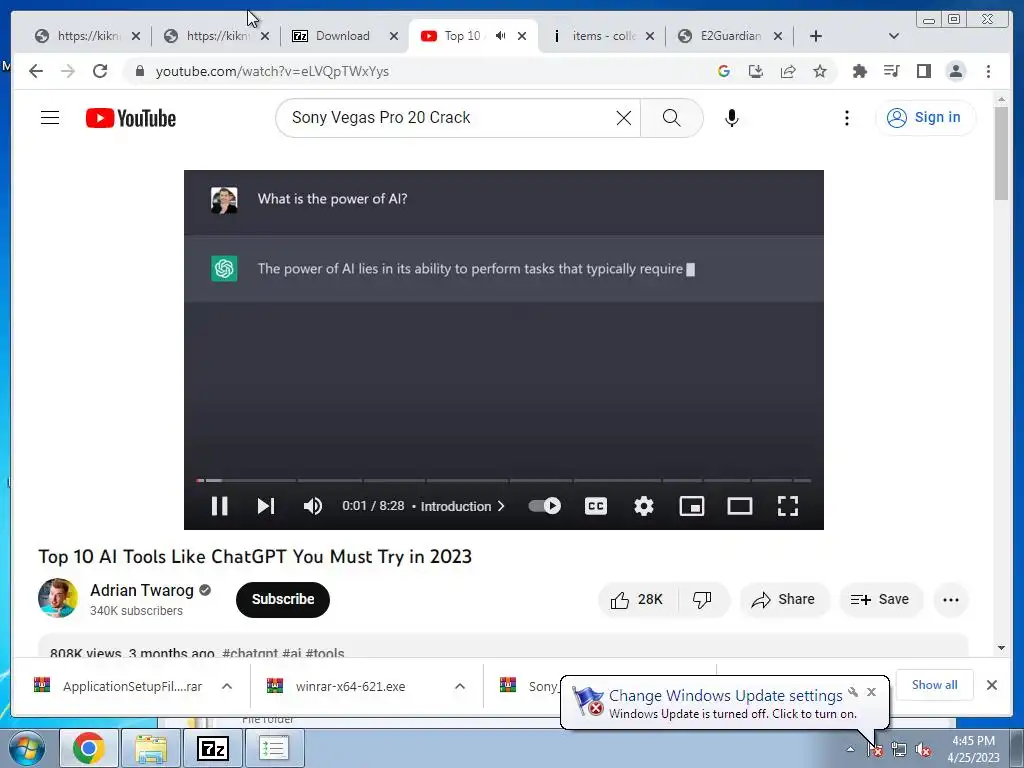The image size is (1024, 768).
Task: Enable miniplayer mode
Action: click(x=692, y=506)
